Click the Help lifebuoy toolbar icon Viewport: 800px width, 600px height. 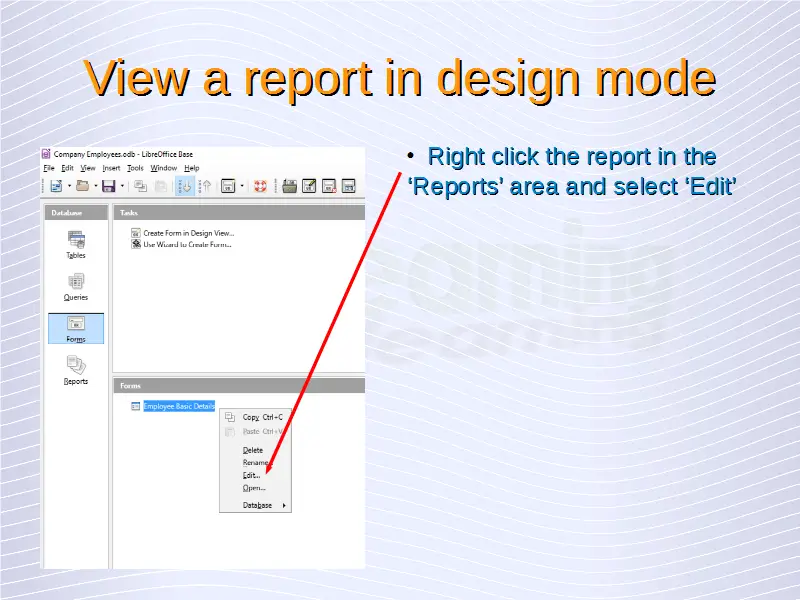(x=259, y=186)
